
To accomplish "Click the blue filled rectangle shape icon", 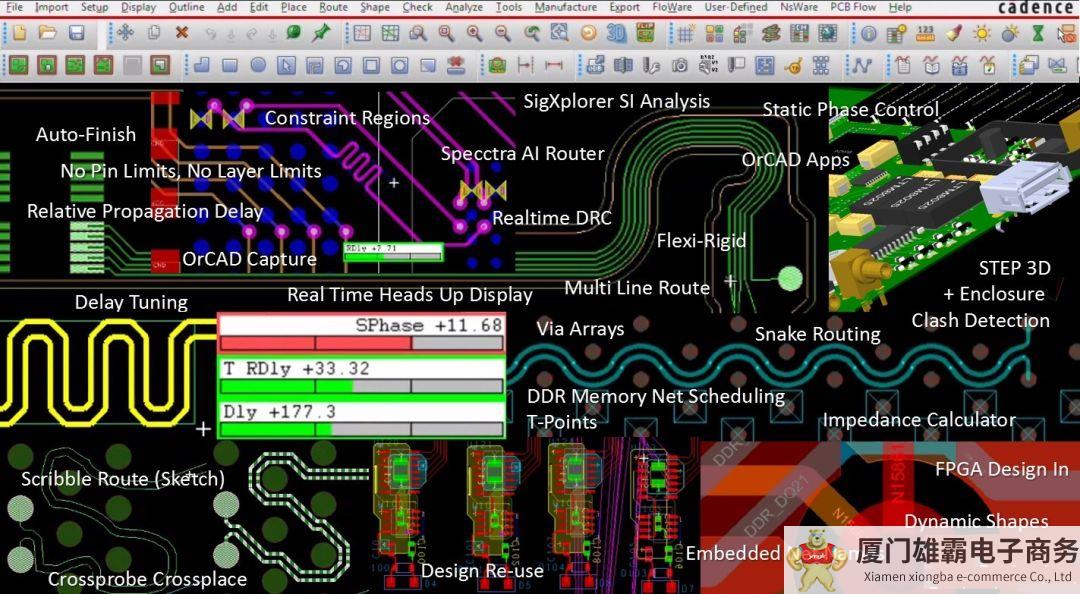I will click(x=229, y=65).
